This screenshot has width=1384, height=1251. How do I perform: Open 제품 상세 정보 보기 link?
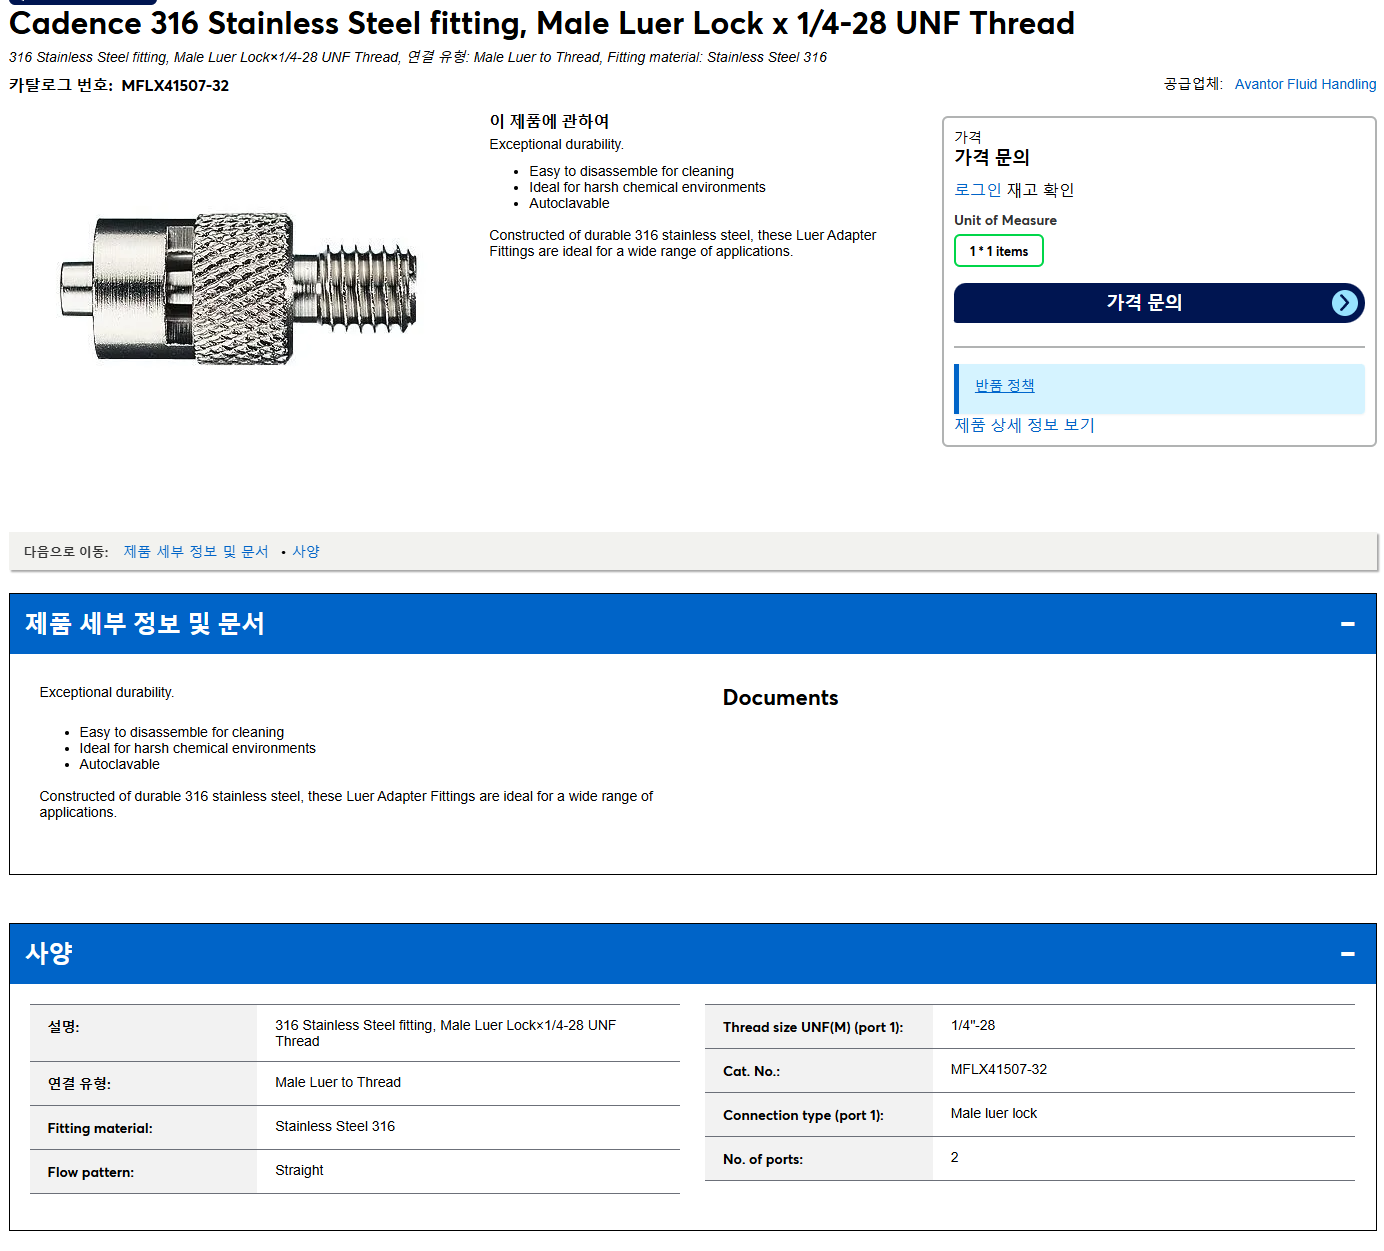tap(1024, 425)
